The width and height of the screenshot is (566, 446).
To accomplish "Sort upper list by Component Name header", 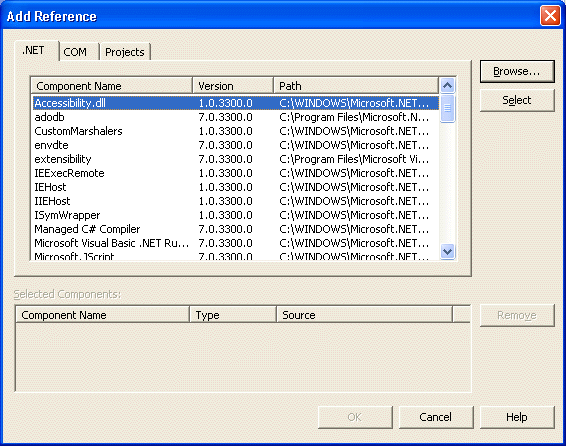I will [112, 86].
